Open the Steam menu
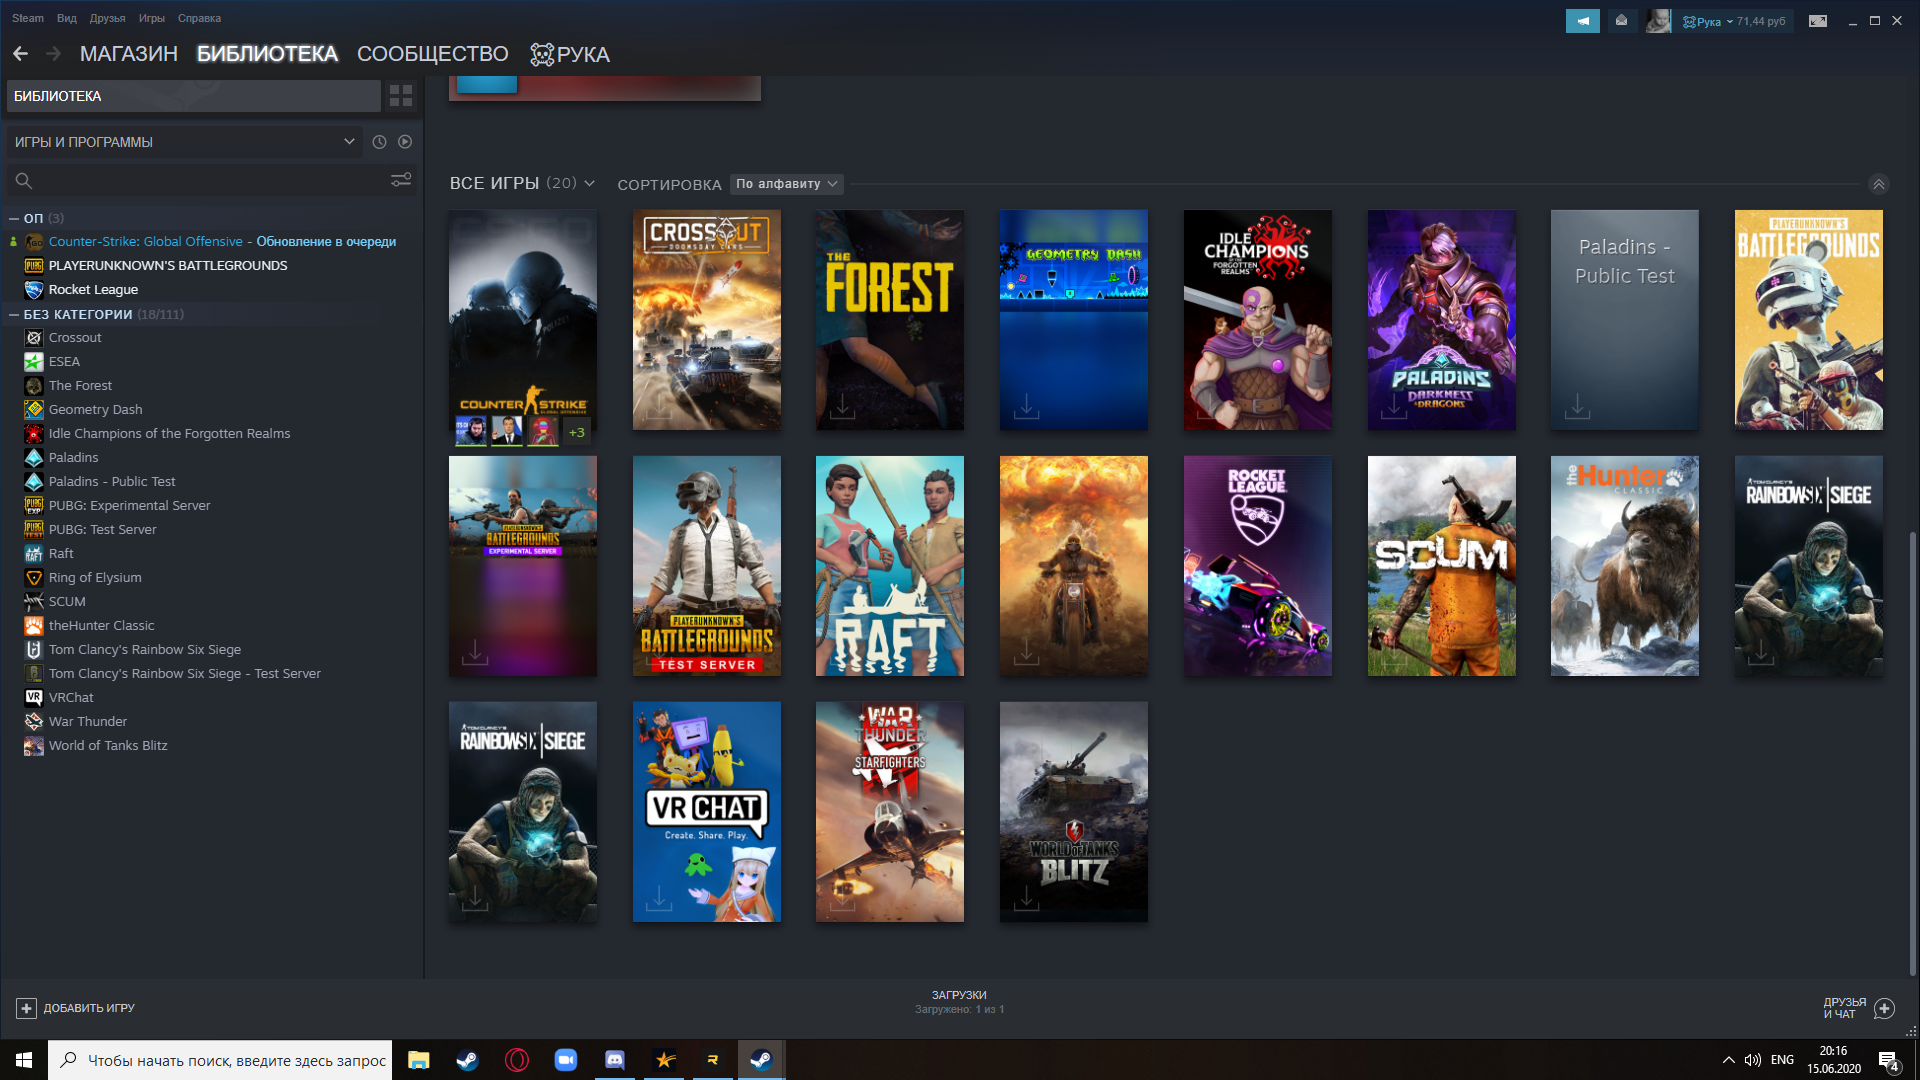Screen dimensions: 1920x1080 tap(28, 18)
